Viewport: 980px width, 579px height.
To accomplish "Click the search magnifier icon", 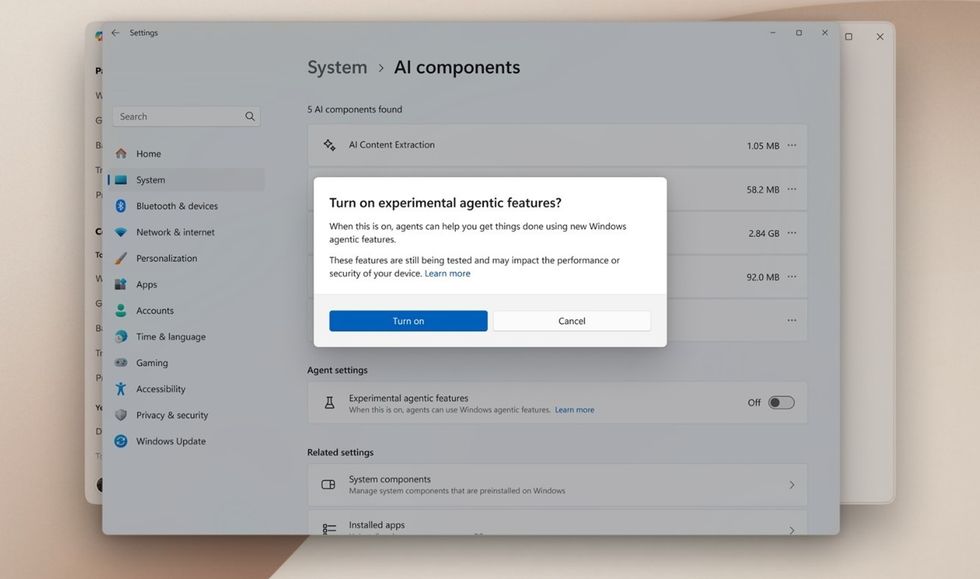I will pyautogui.click(x=250, y=117).
